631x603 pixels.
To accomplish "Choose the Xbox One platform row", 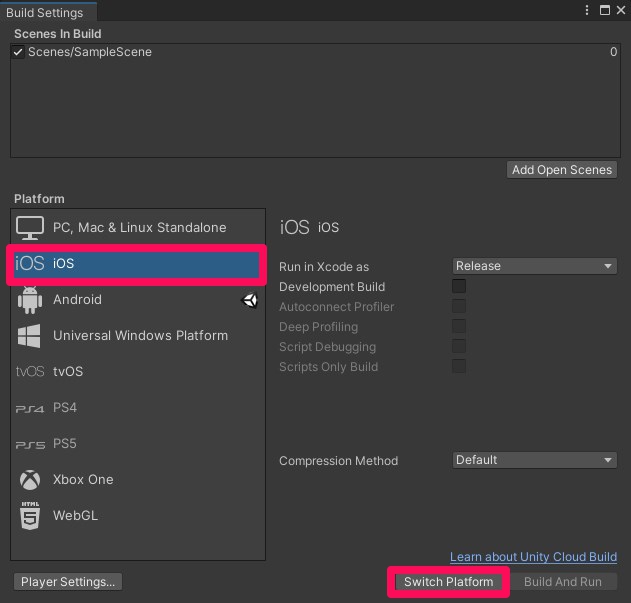I will 138,480.
